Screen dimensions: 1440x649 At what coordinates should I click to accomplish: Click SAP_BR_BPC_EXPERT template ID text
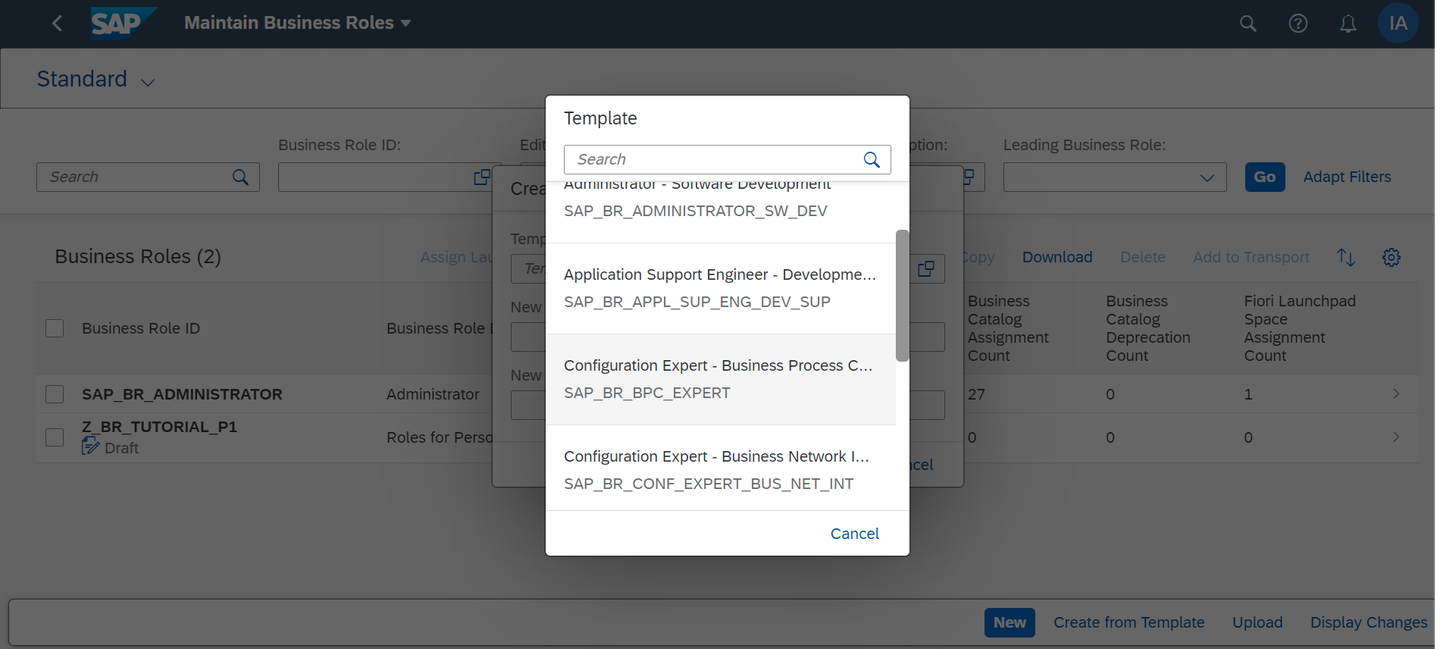click(647, 393)
